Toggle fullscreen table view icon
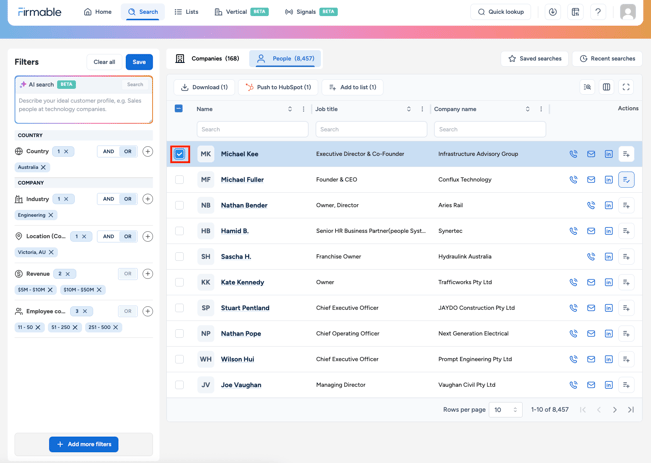 pos(626,87)
